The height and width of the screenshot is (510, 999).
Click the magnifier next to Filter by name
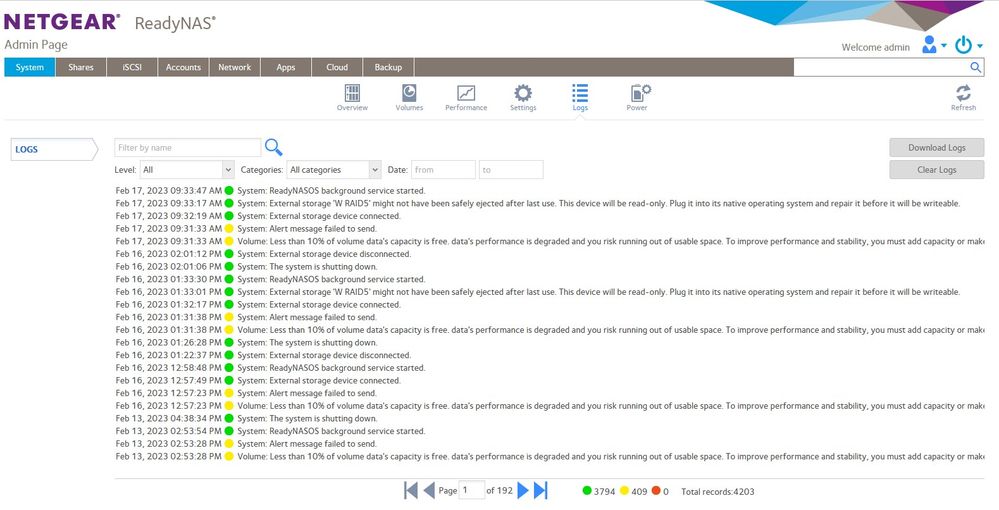273,148
